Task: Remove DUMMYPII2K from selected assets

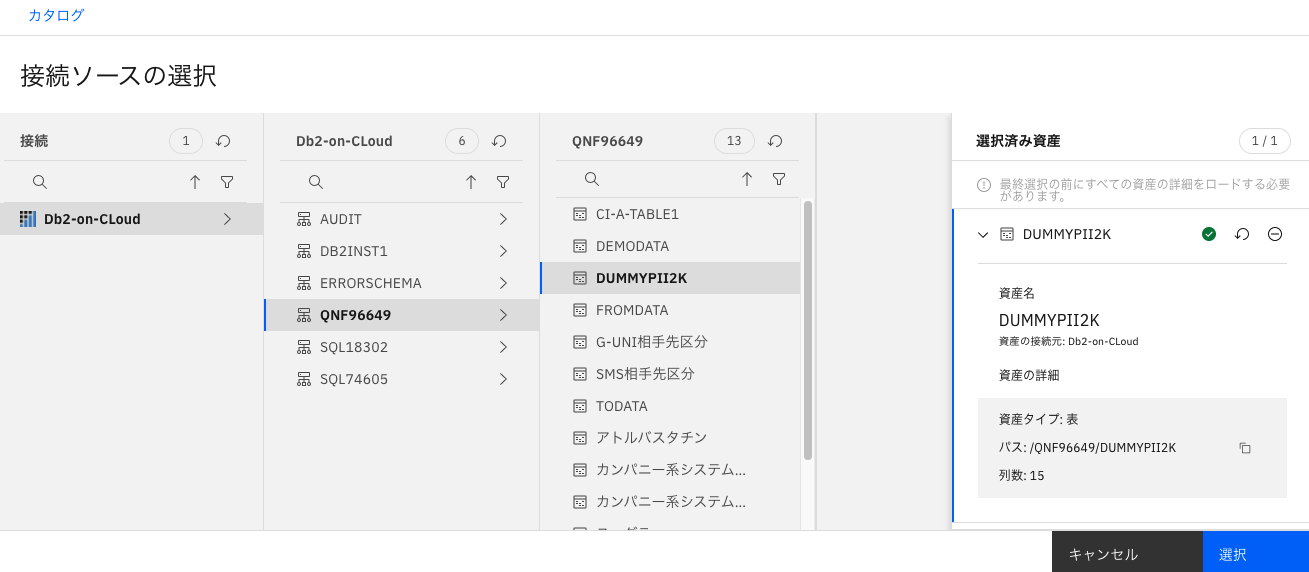Action: [x=1275, y=234]
